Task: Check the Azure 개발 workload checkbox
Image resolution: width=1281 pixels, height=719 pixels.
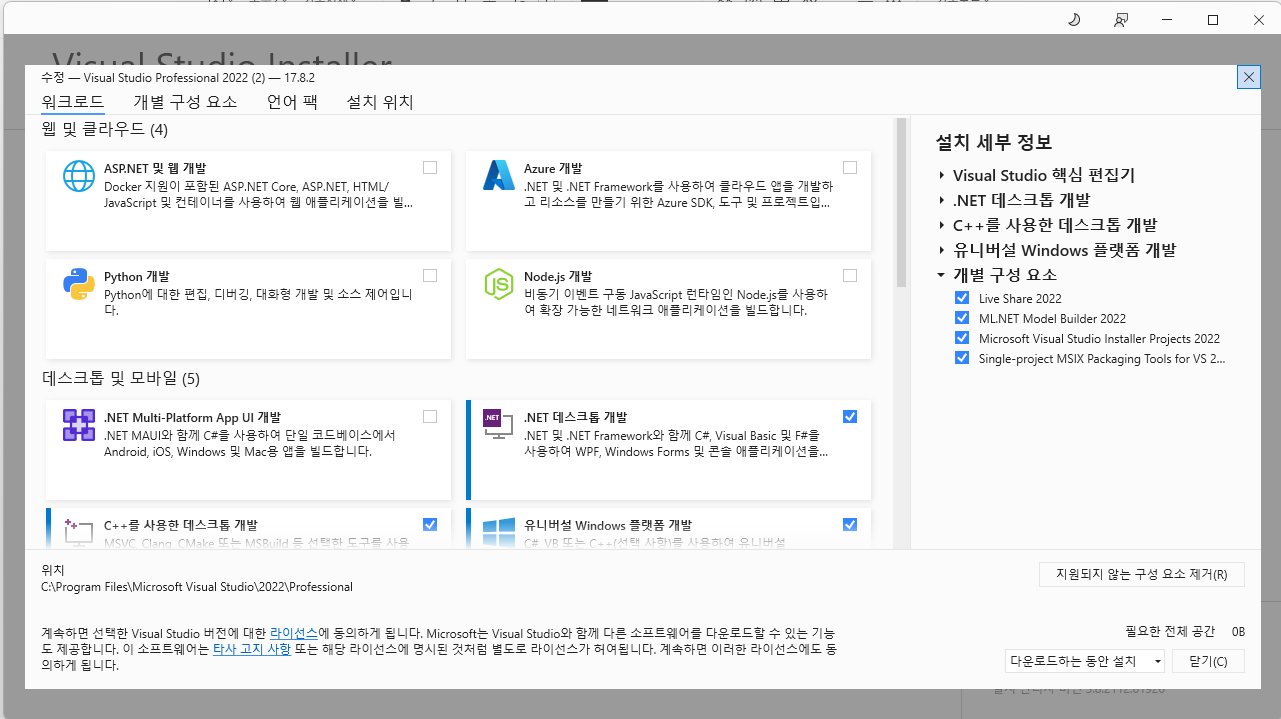Action: [850, 168]
